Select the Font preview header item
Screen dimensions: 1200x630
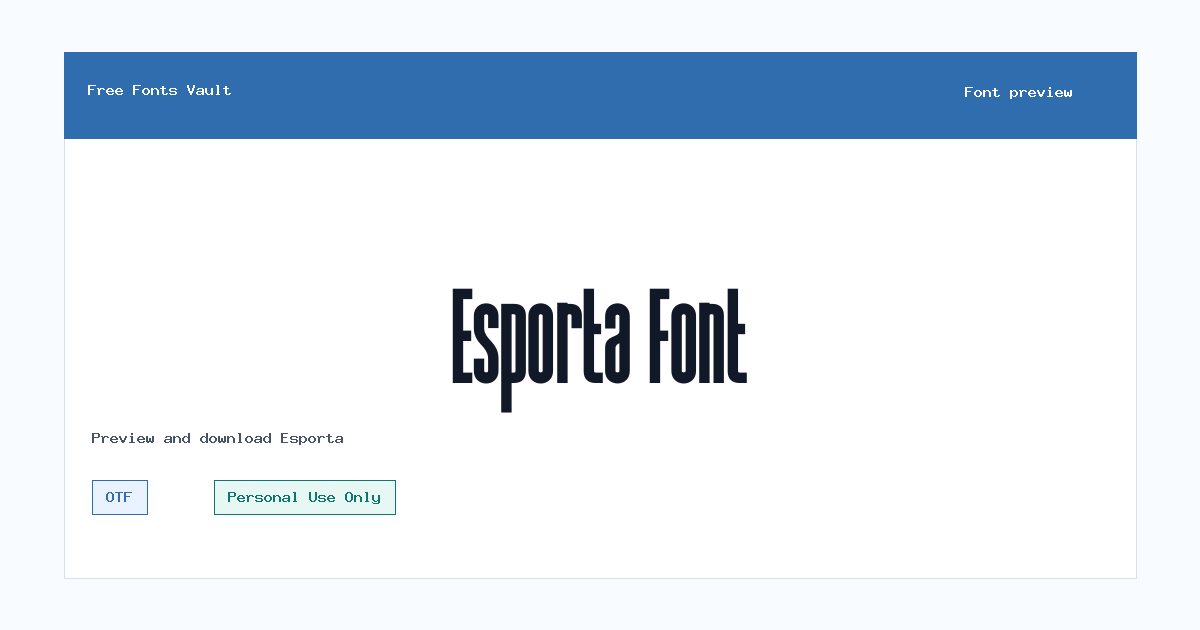[1018, 92]
